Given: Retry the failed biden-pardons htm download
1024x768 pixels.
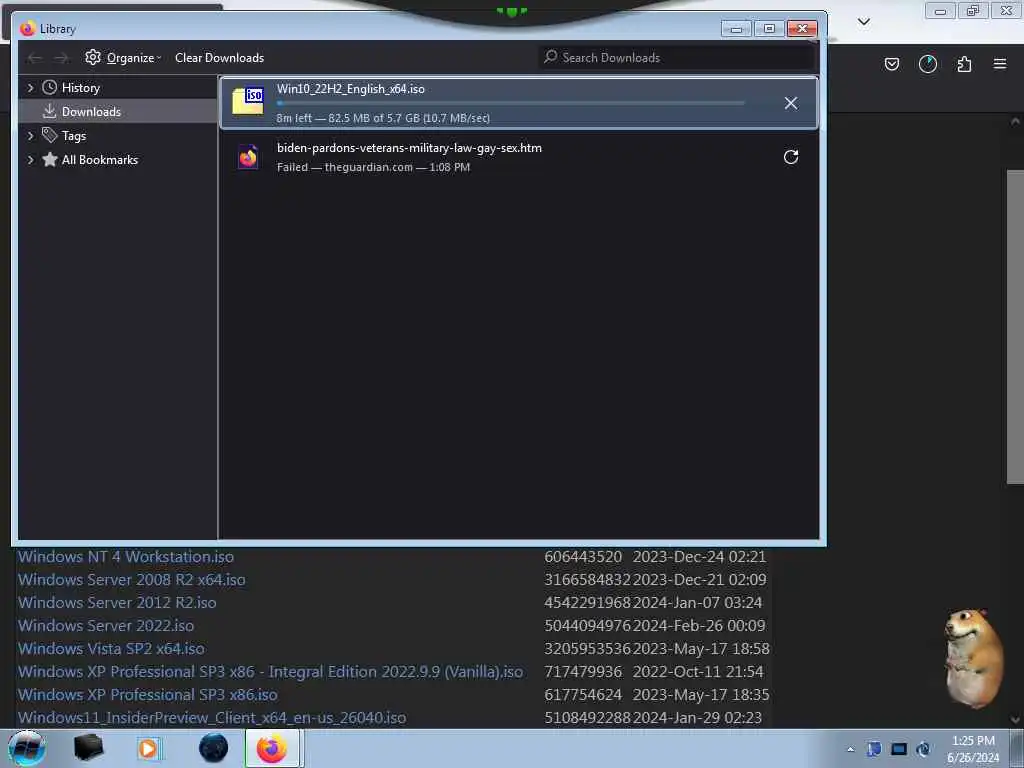Looking at the screenshot, I should coord(791,157).
